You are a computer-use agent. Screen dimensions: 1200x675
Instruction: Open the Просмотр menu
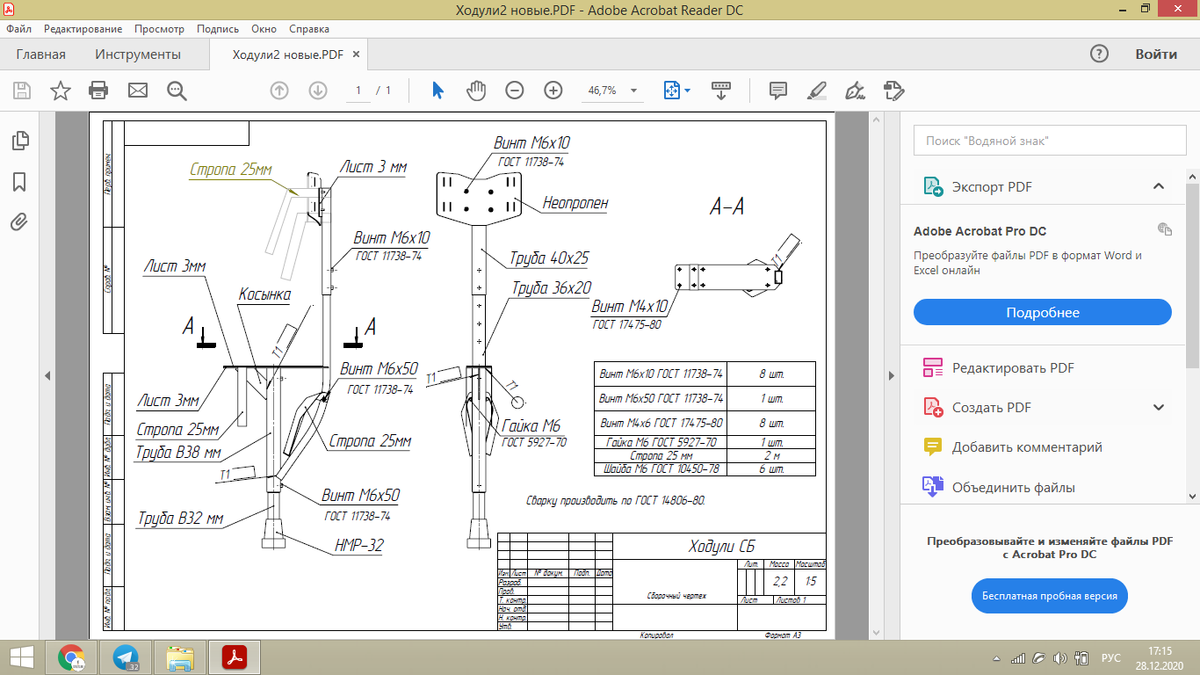pos(161,29)
